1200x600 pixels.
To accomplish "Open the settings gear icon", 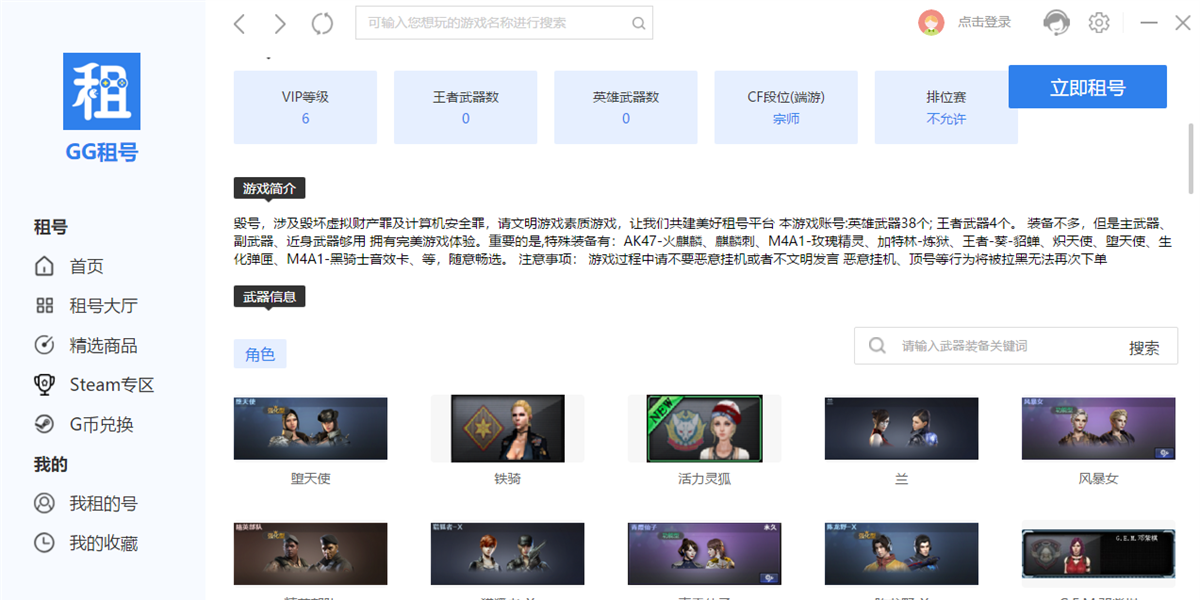I will (x=1099, y=22).
